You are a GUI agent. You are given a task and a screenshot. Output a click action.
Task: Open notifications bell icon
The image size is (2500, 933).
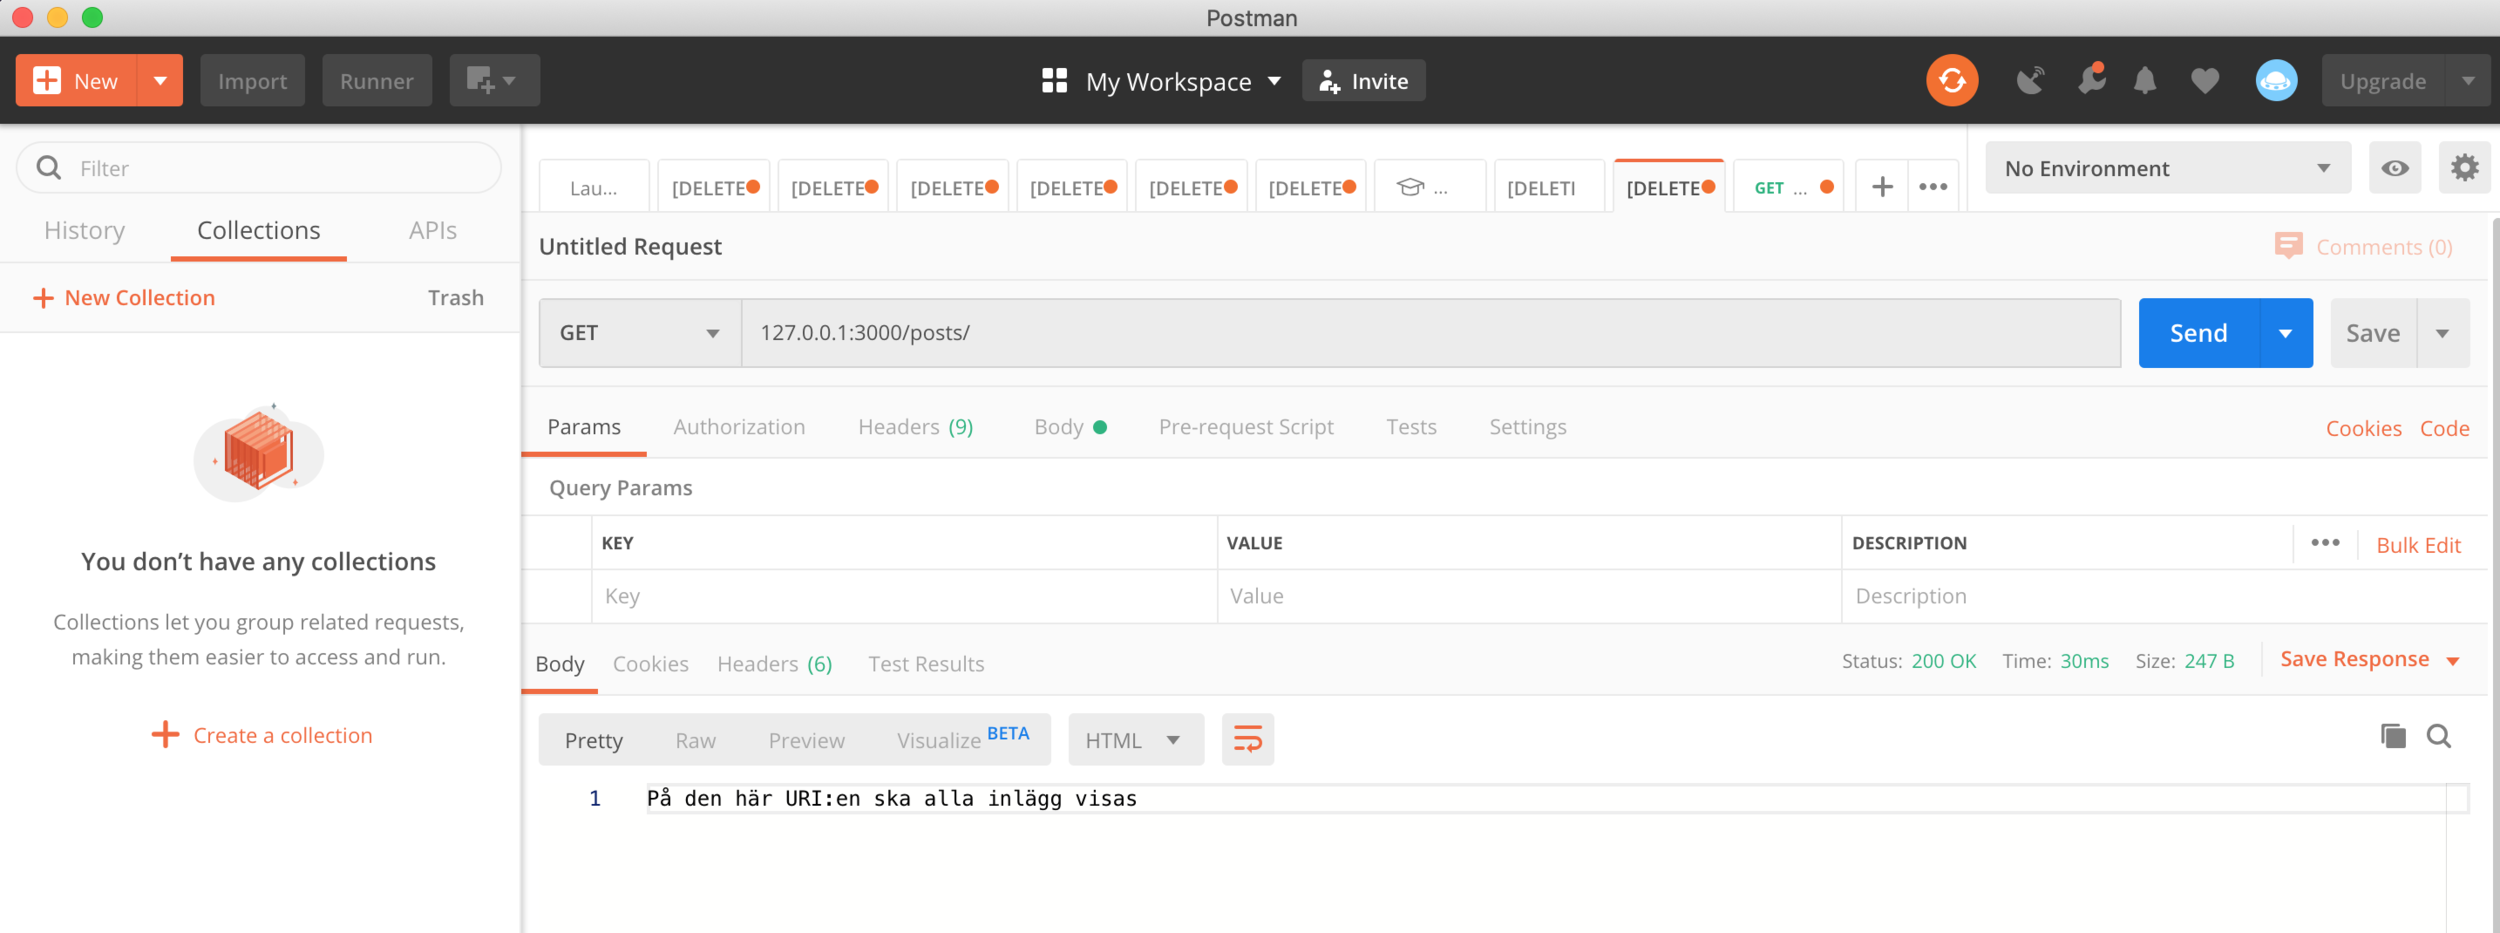coord(2145,81)
